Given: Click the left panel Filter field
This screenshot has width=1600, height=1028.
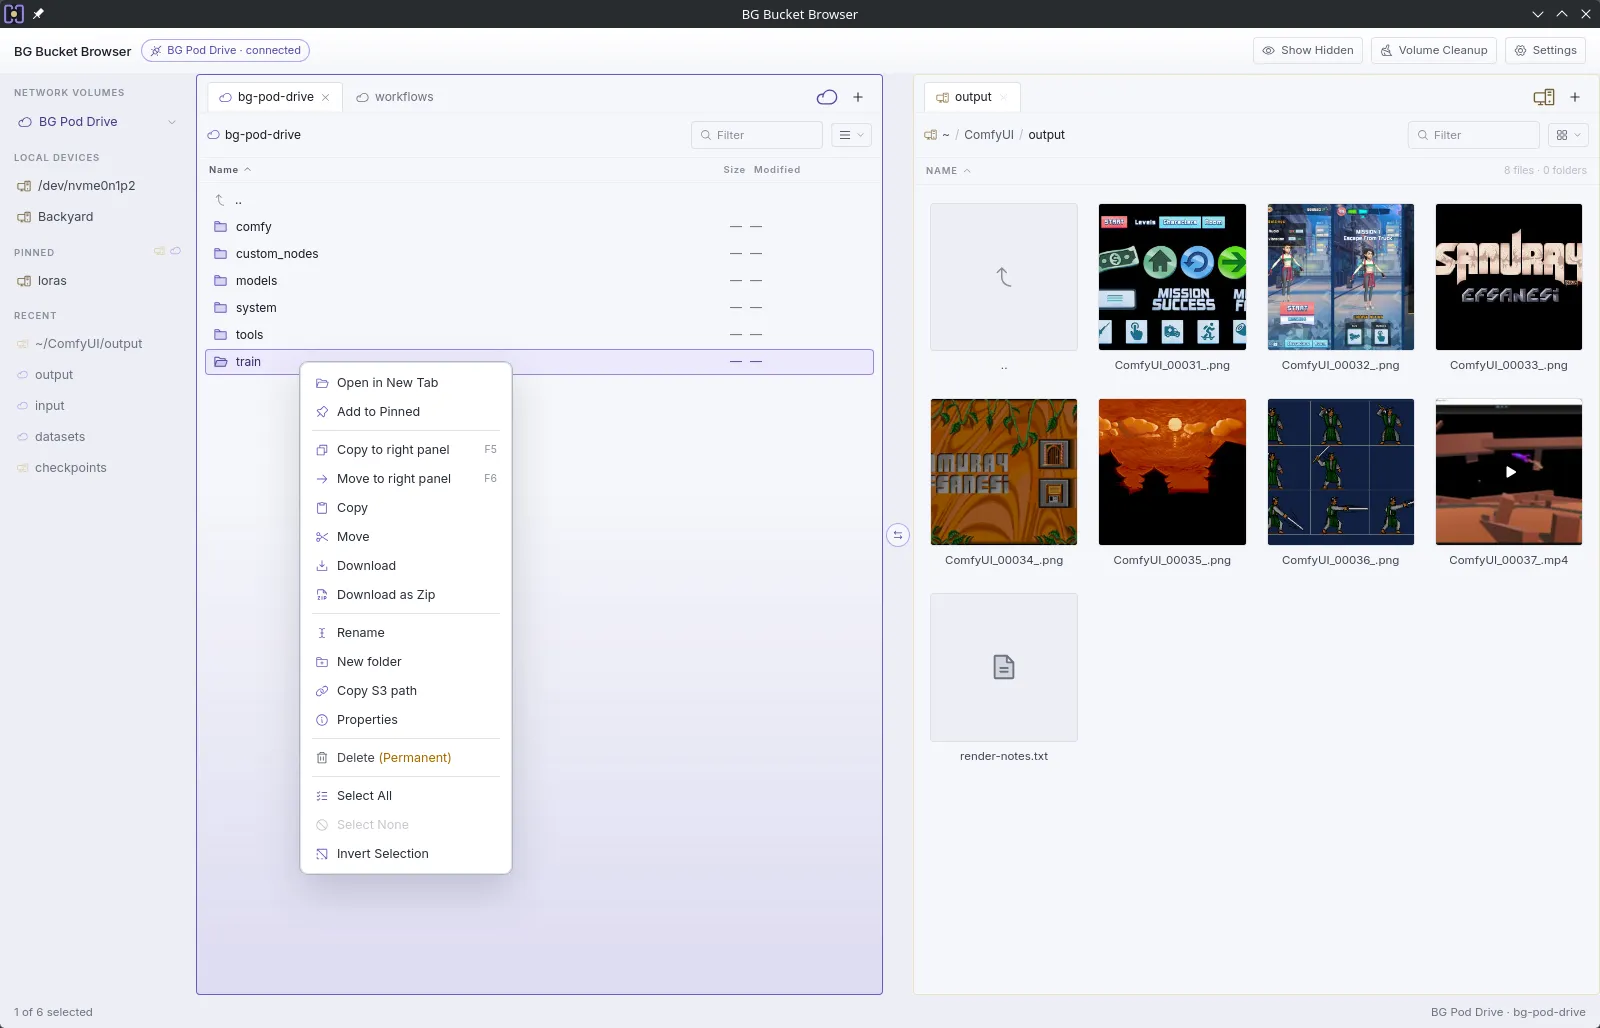Looking at the screenshot, I should [x=757, y=135].
